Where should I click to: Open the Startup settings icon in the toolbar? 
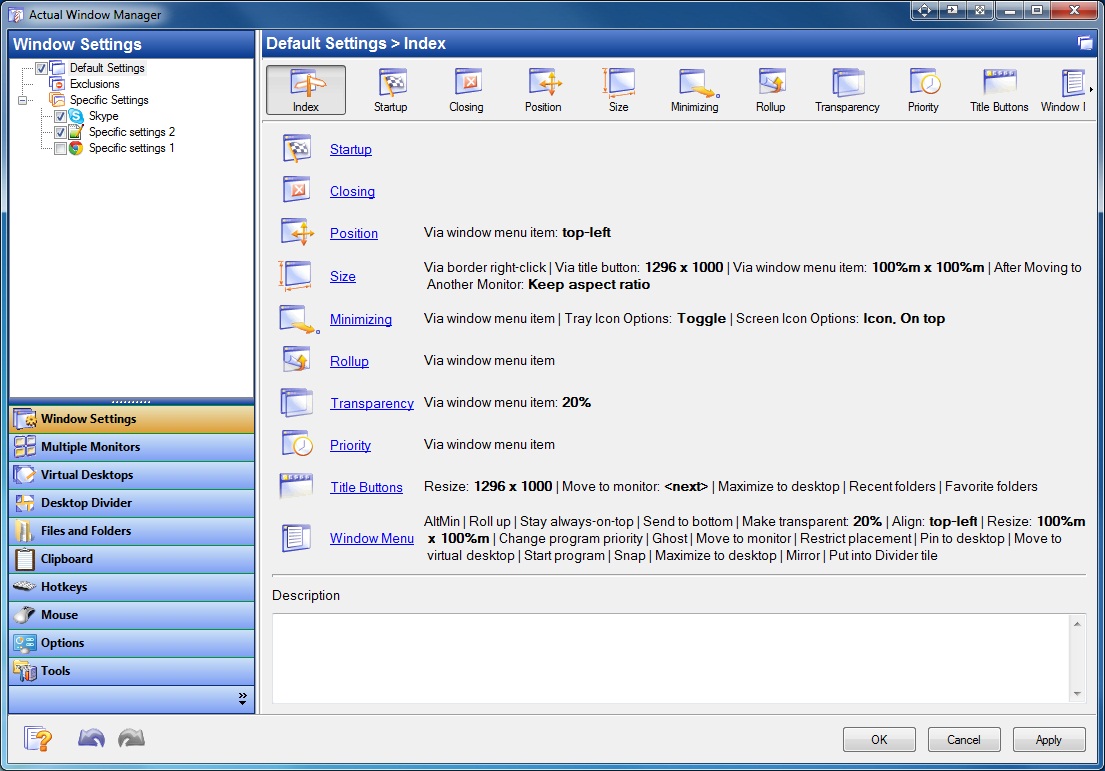coord(390,89)
